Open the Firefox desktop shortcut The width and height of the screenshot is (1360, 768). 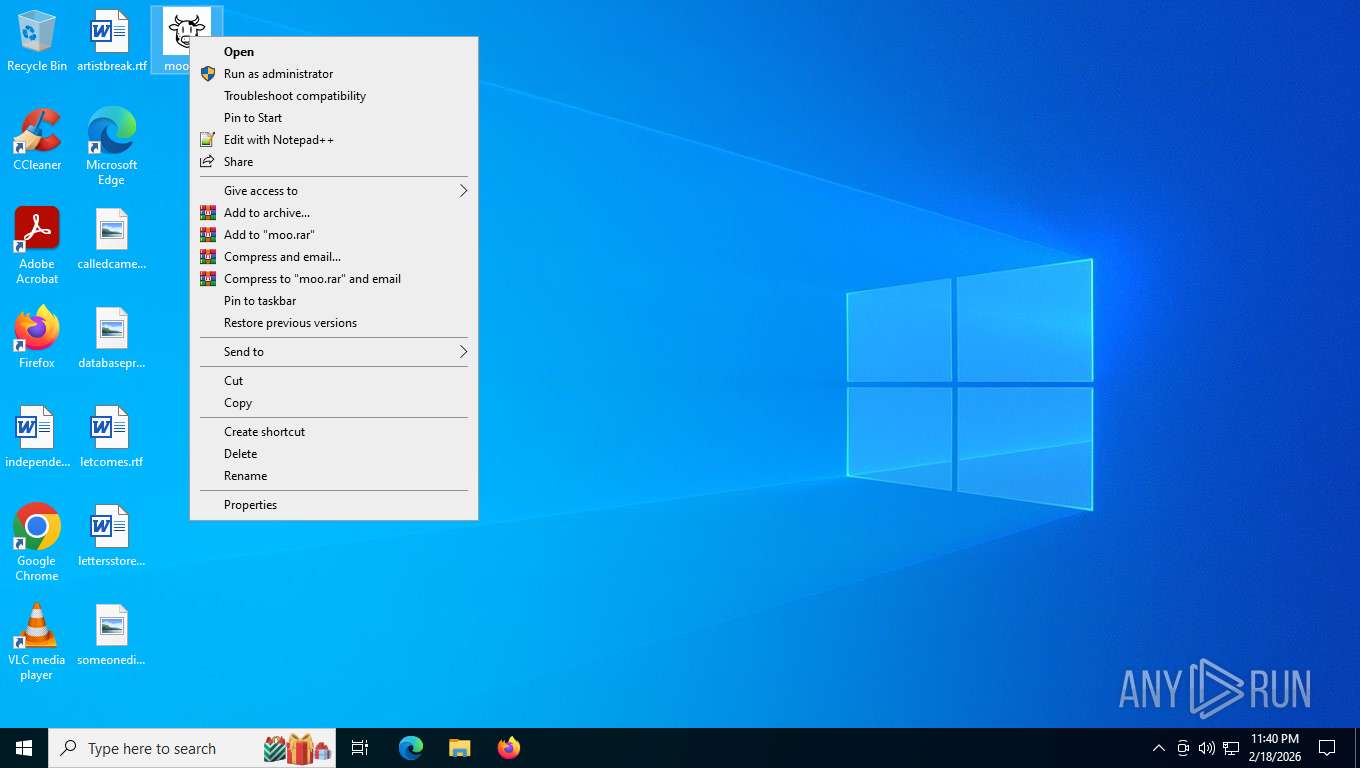pos(37,338)
